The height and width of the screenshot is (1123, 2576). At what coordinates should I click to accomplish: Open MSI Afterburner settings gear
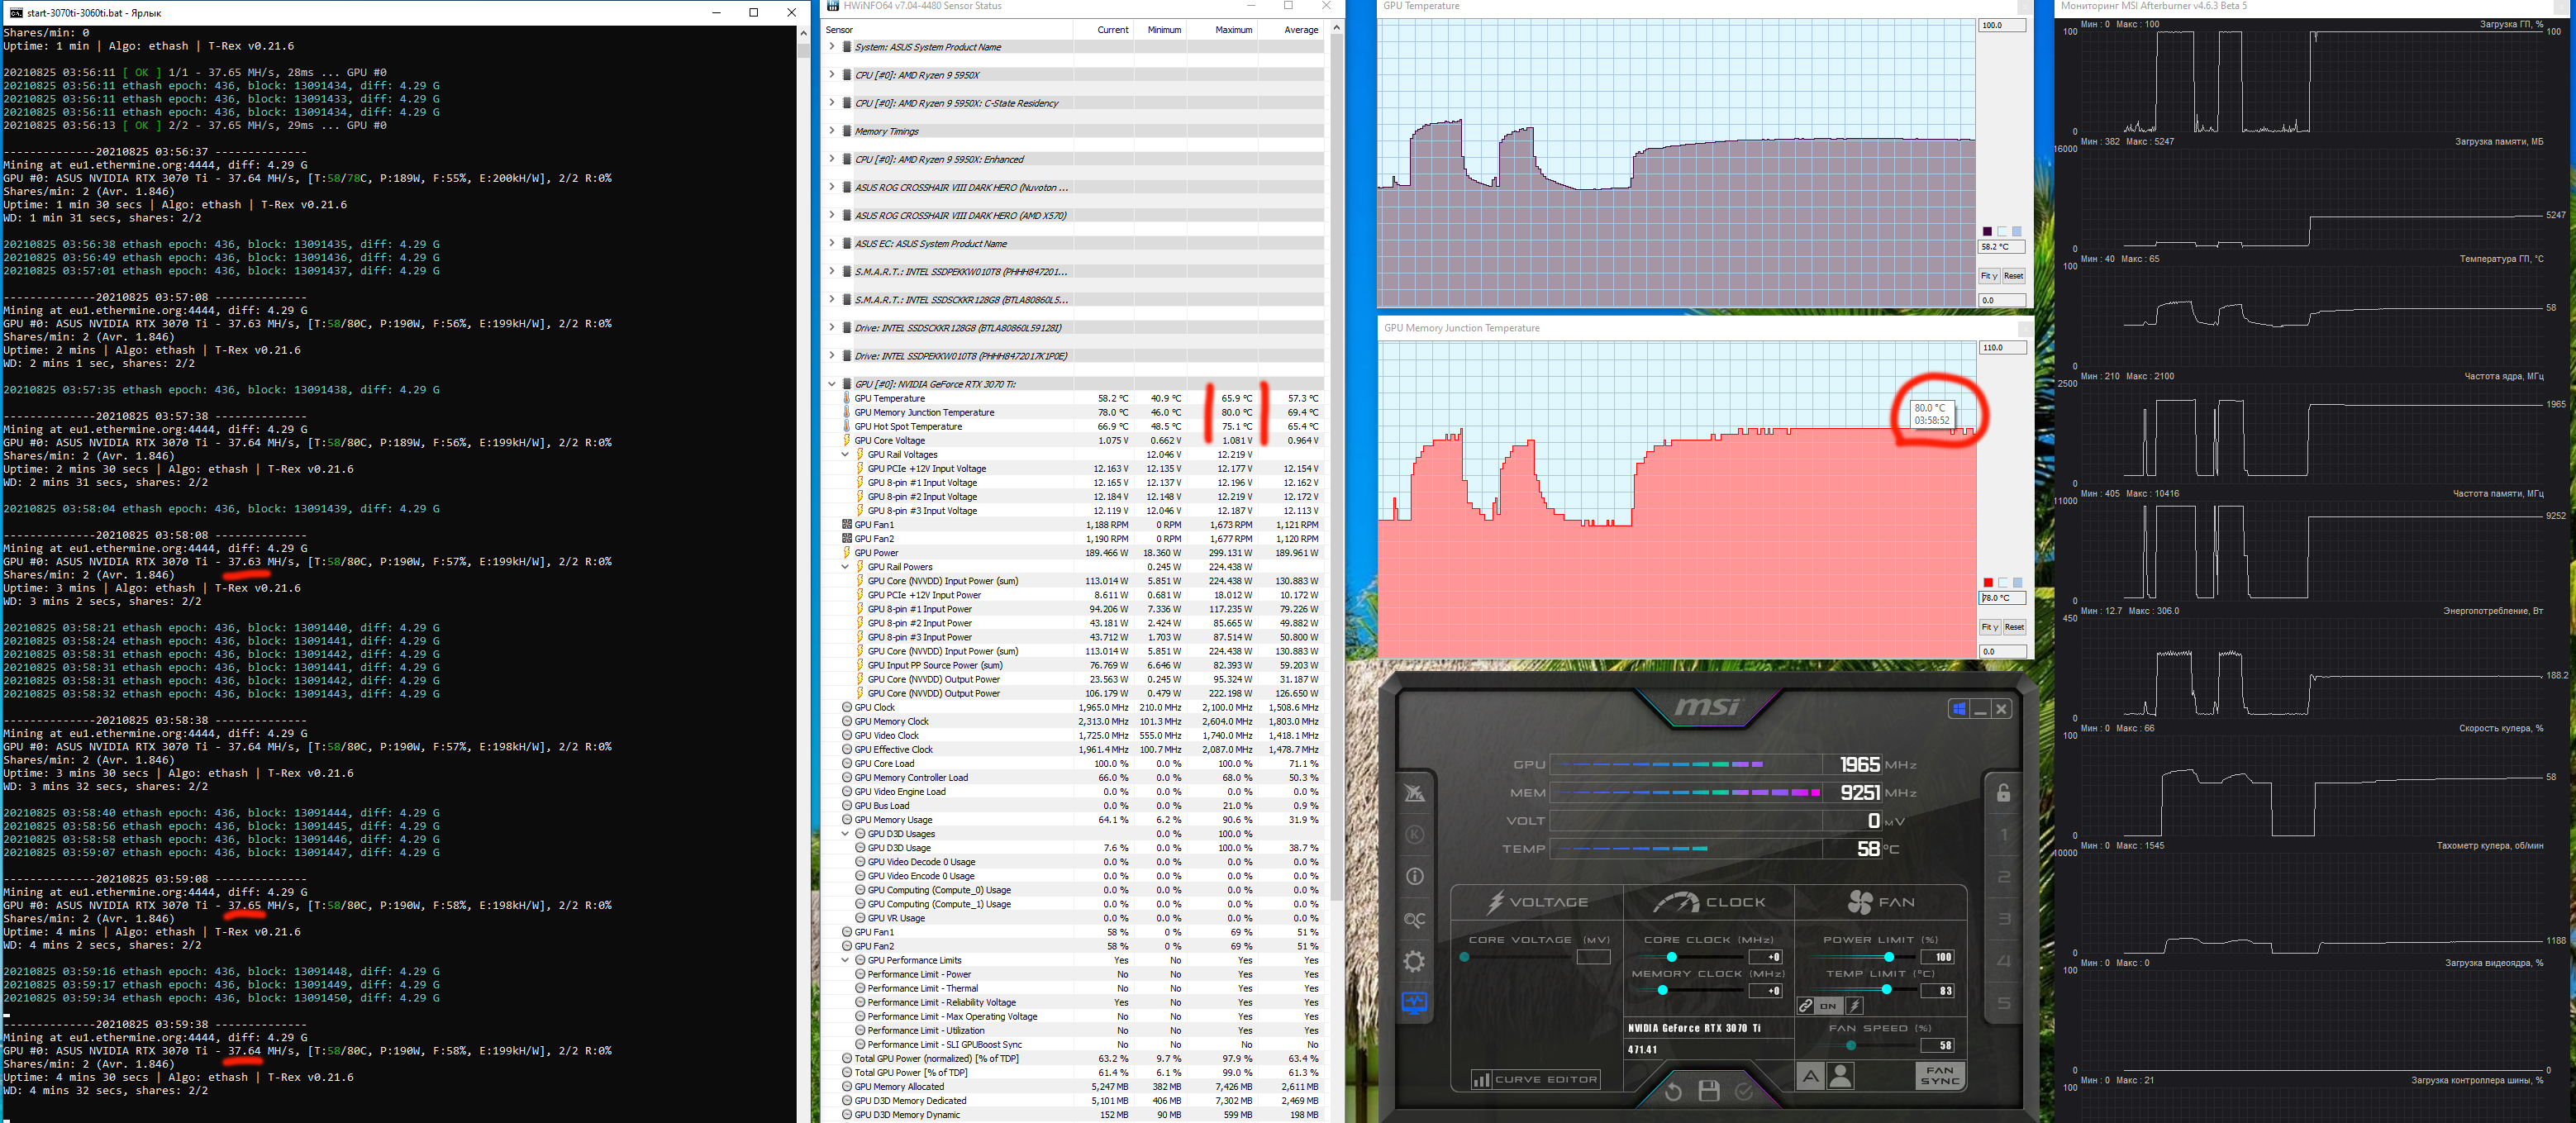coord(1414,962)
